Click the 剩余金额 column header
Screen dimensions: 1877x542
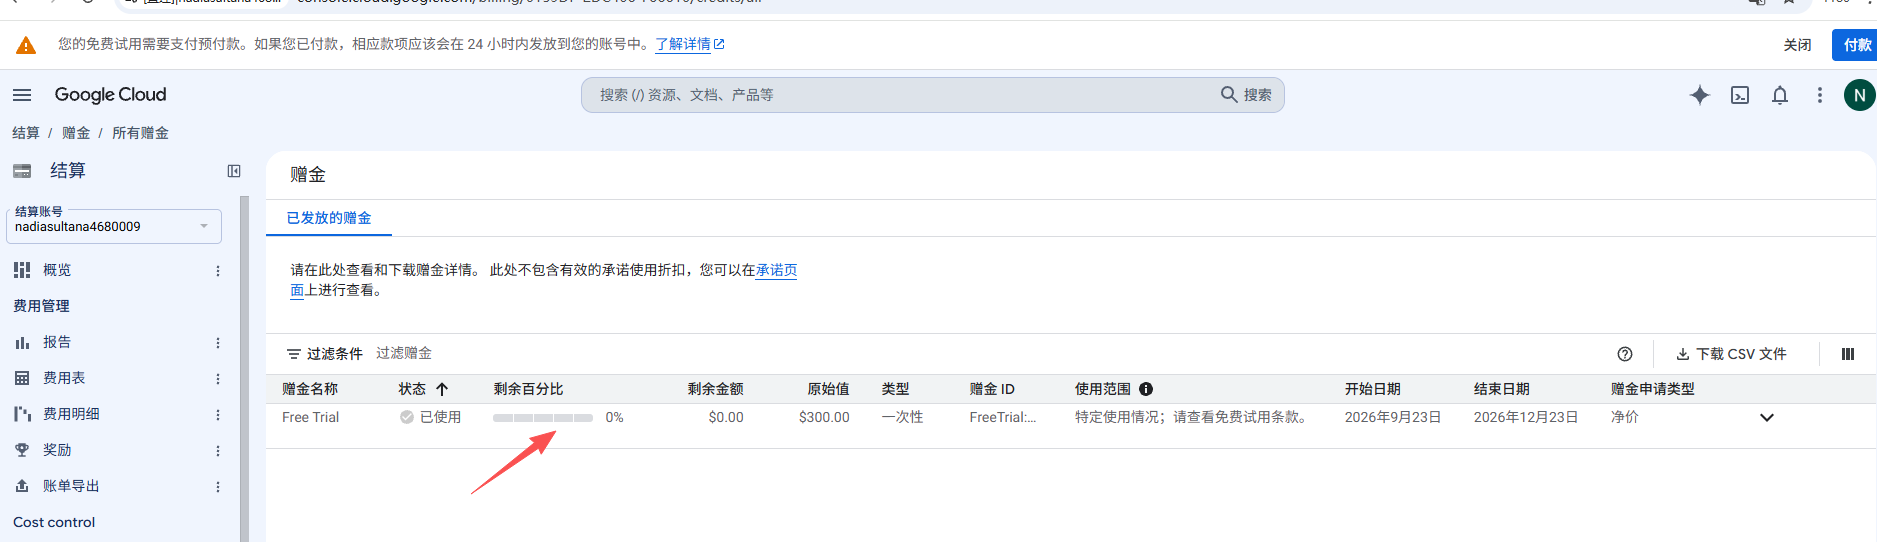tap(716, 389)
